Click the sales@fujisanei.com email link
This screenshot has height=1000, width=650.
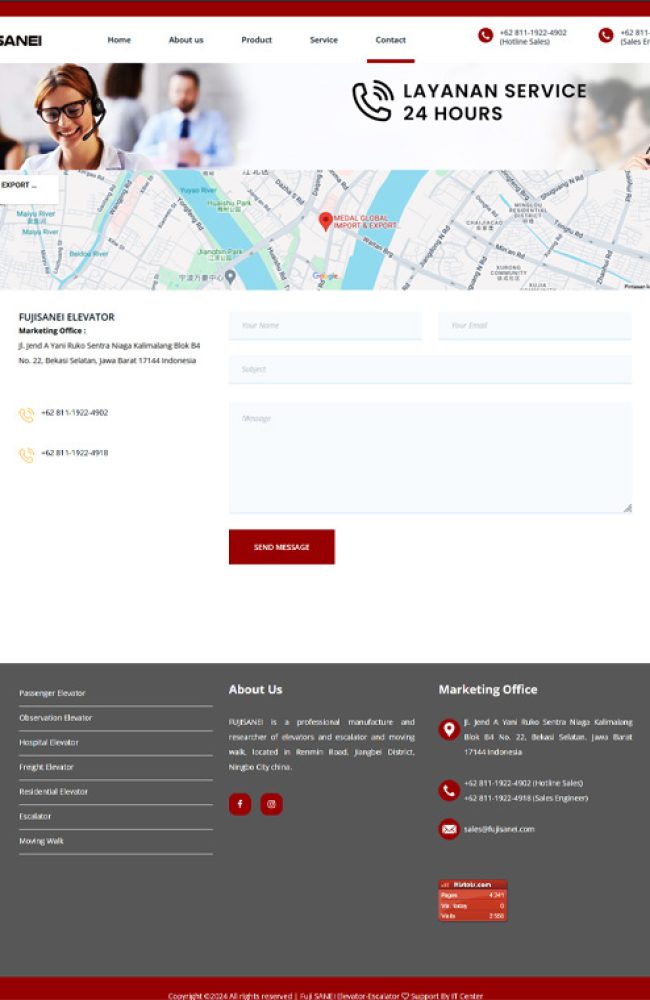click(499, 829)
